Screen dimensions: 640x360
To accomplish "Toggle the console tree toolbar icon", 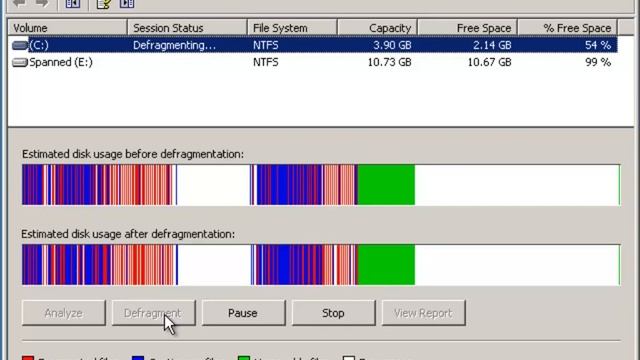I will 73,4.
